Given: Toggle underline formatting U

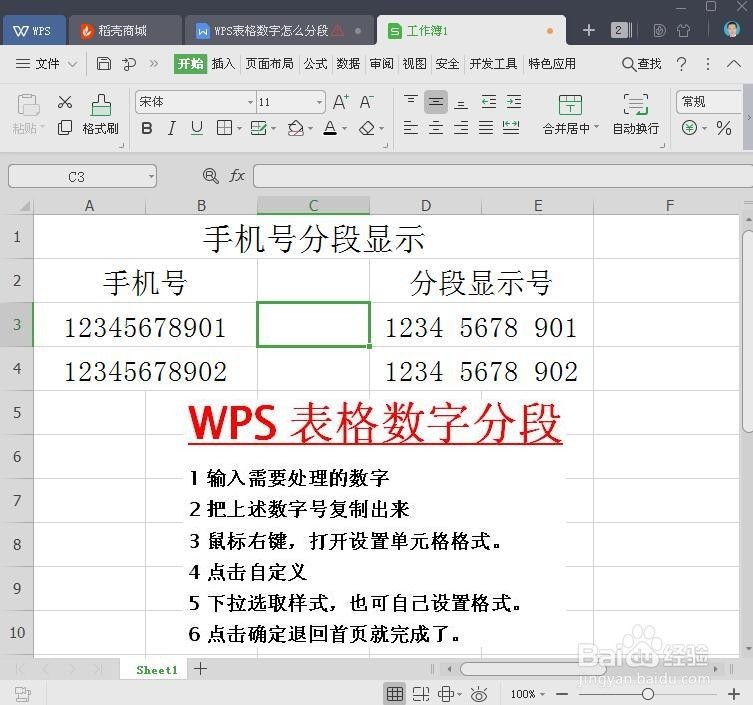Looking at the screenshot, I should click(196, 128).
